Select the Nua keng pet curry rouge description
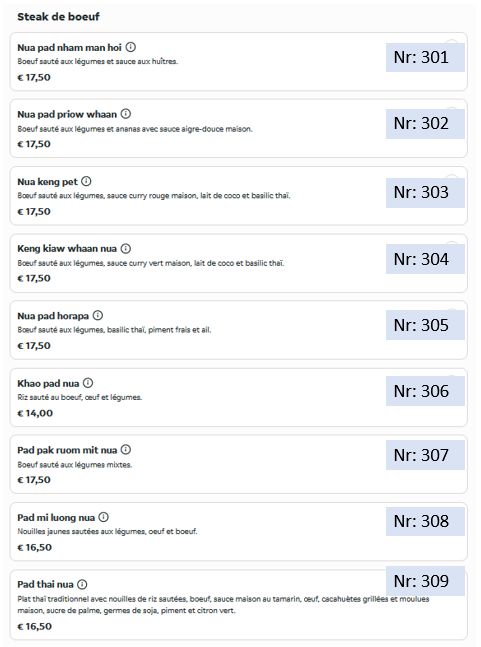The width and height of the screenshot is (481, 647). pyautogui.click(x=154, y=196)
